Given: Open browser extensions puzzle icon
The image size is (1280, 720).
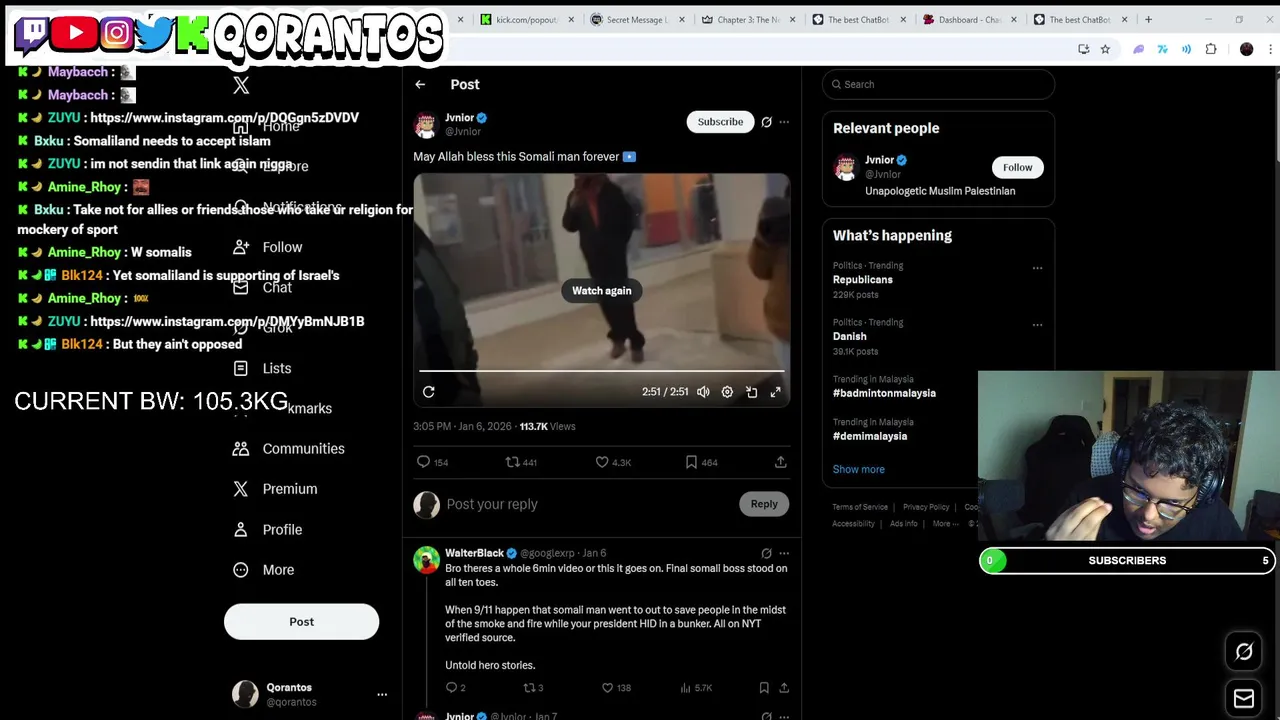Looking at the screenshot, I should (x=1211, y=49).
